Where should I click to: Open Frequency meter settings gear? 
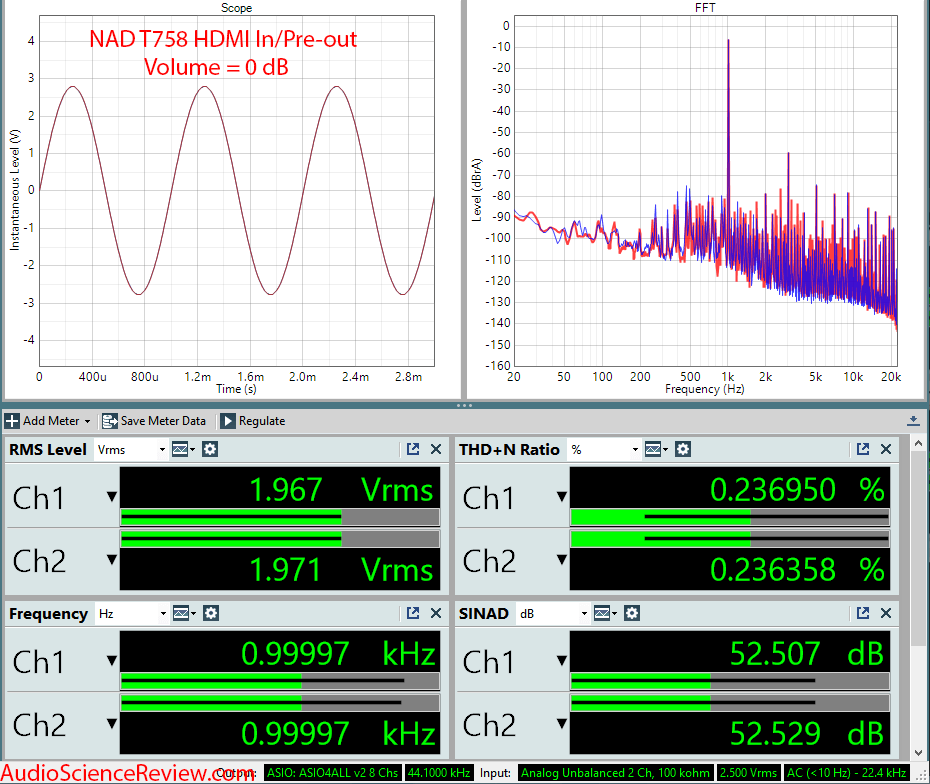pyautogui.click(x=211, y=613)
